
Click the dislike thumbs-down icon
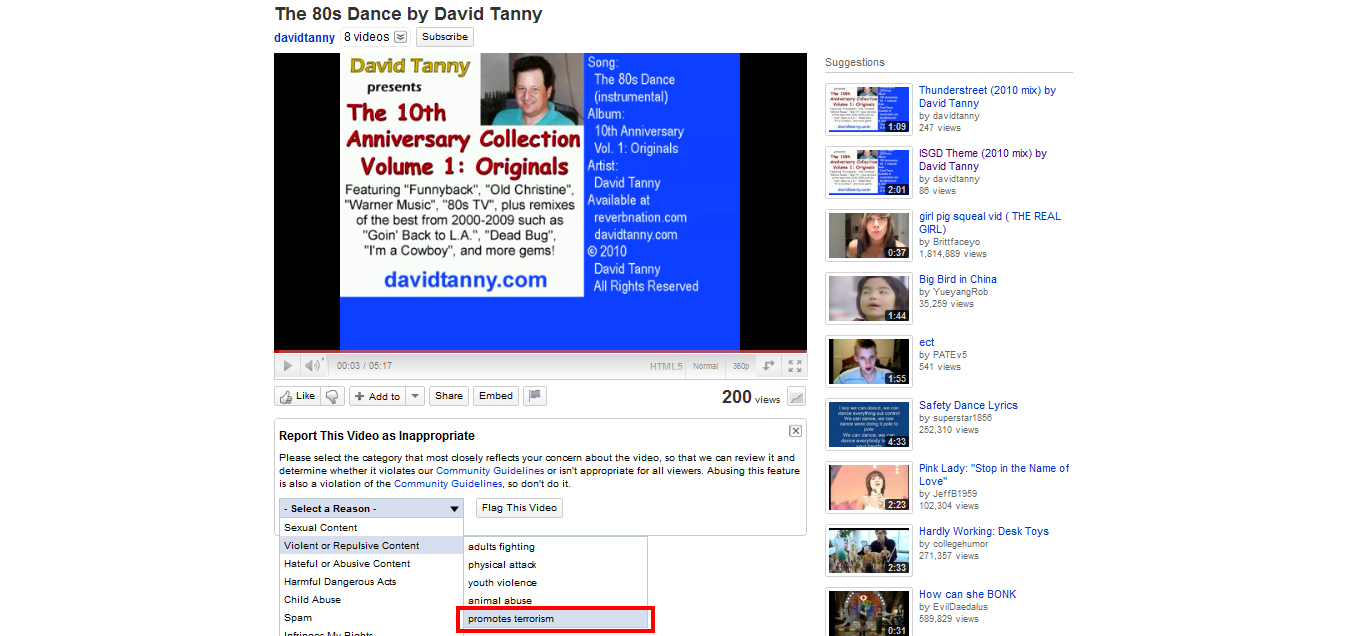(x=333, y=396)
